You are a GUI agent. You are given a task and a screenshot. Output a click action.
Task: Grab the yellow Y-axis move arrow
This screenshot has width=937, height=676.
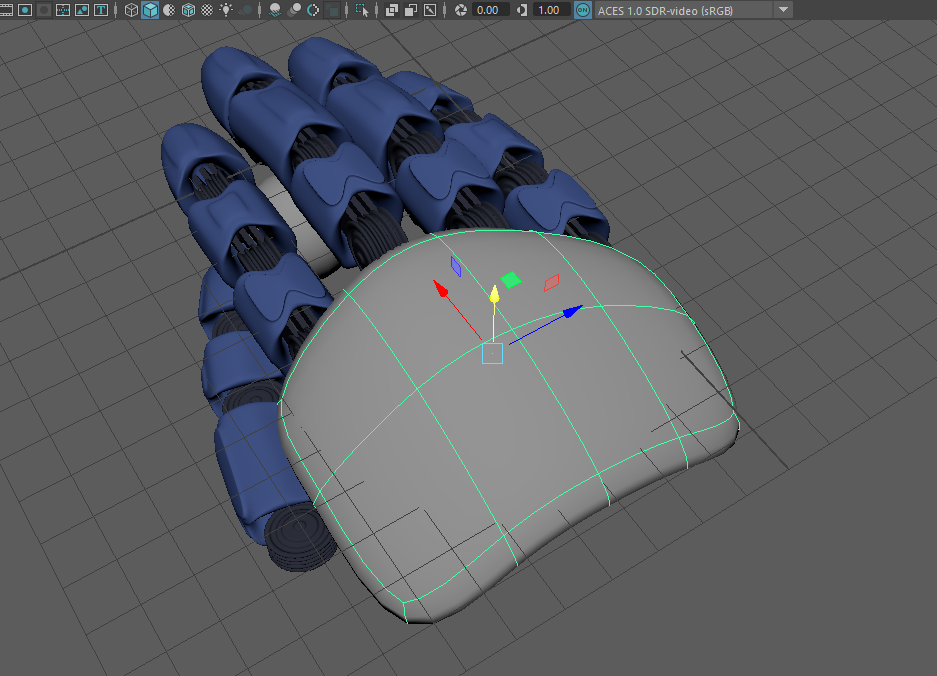pyautogui.click(x=494, y=294)
